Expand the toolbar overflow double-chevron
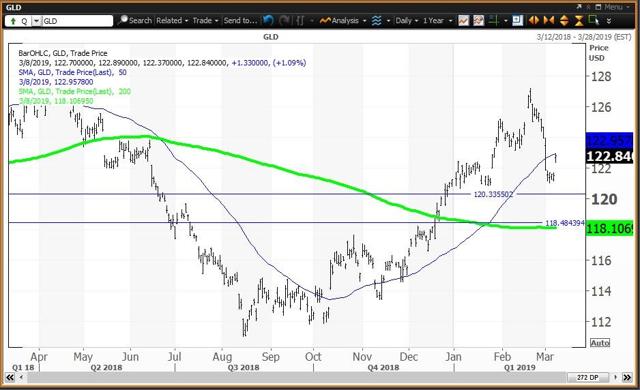The image size is (640, 390). click(609, 21)
